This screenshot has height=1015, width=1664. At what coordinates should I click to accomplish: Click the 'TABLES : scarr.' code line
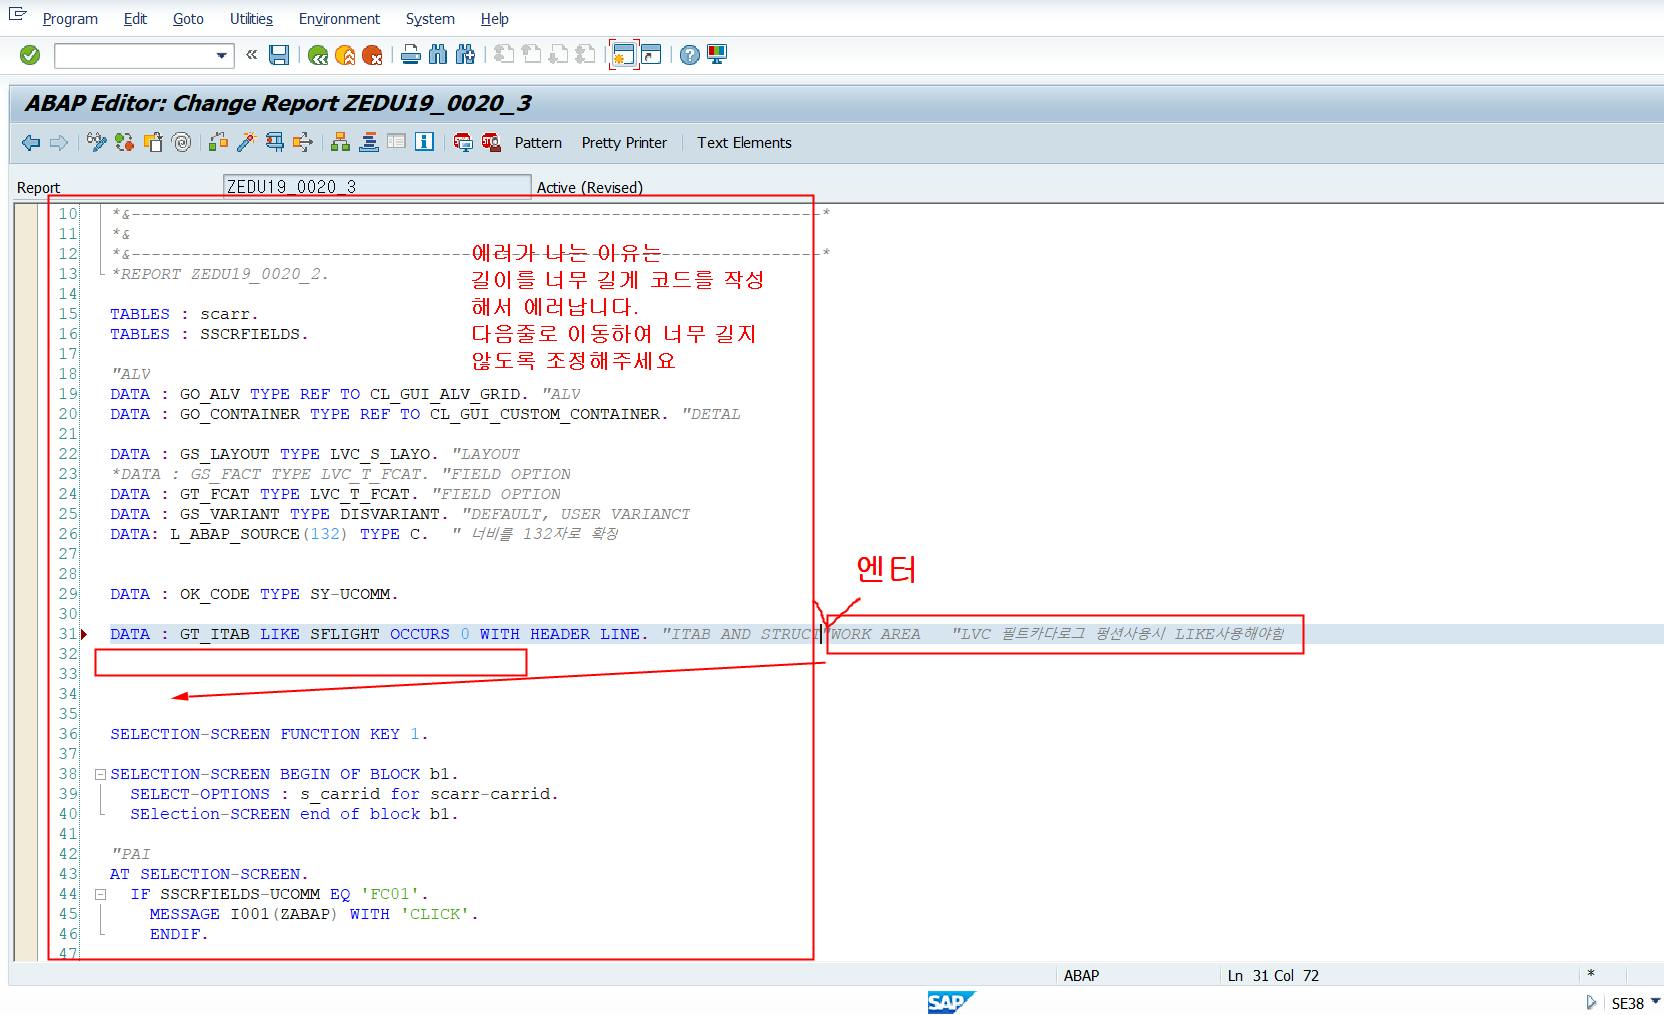[x=184, y=314]
